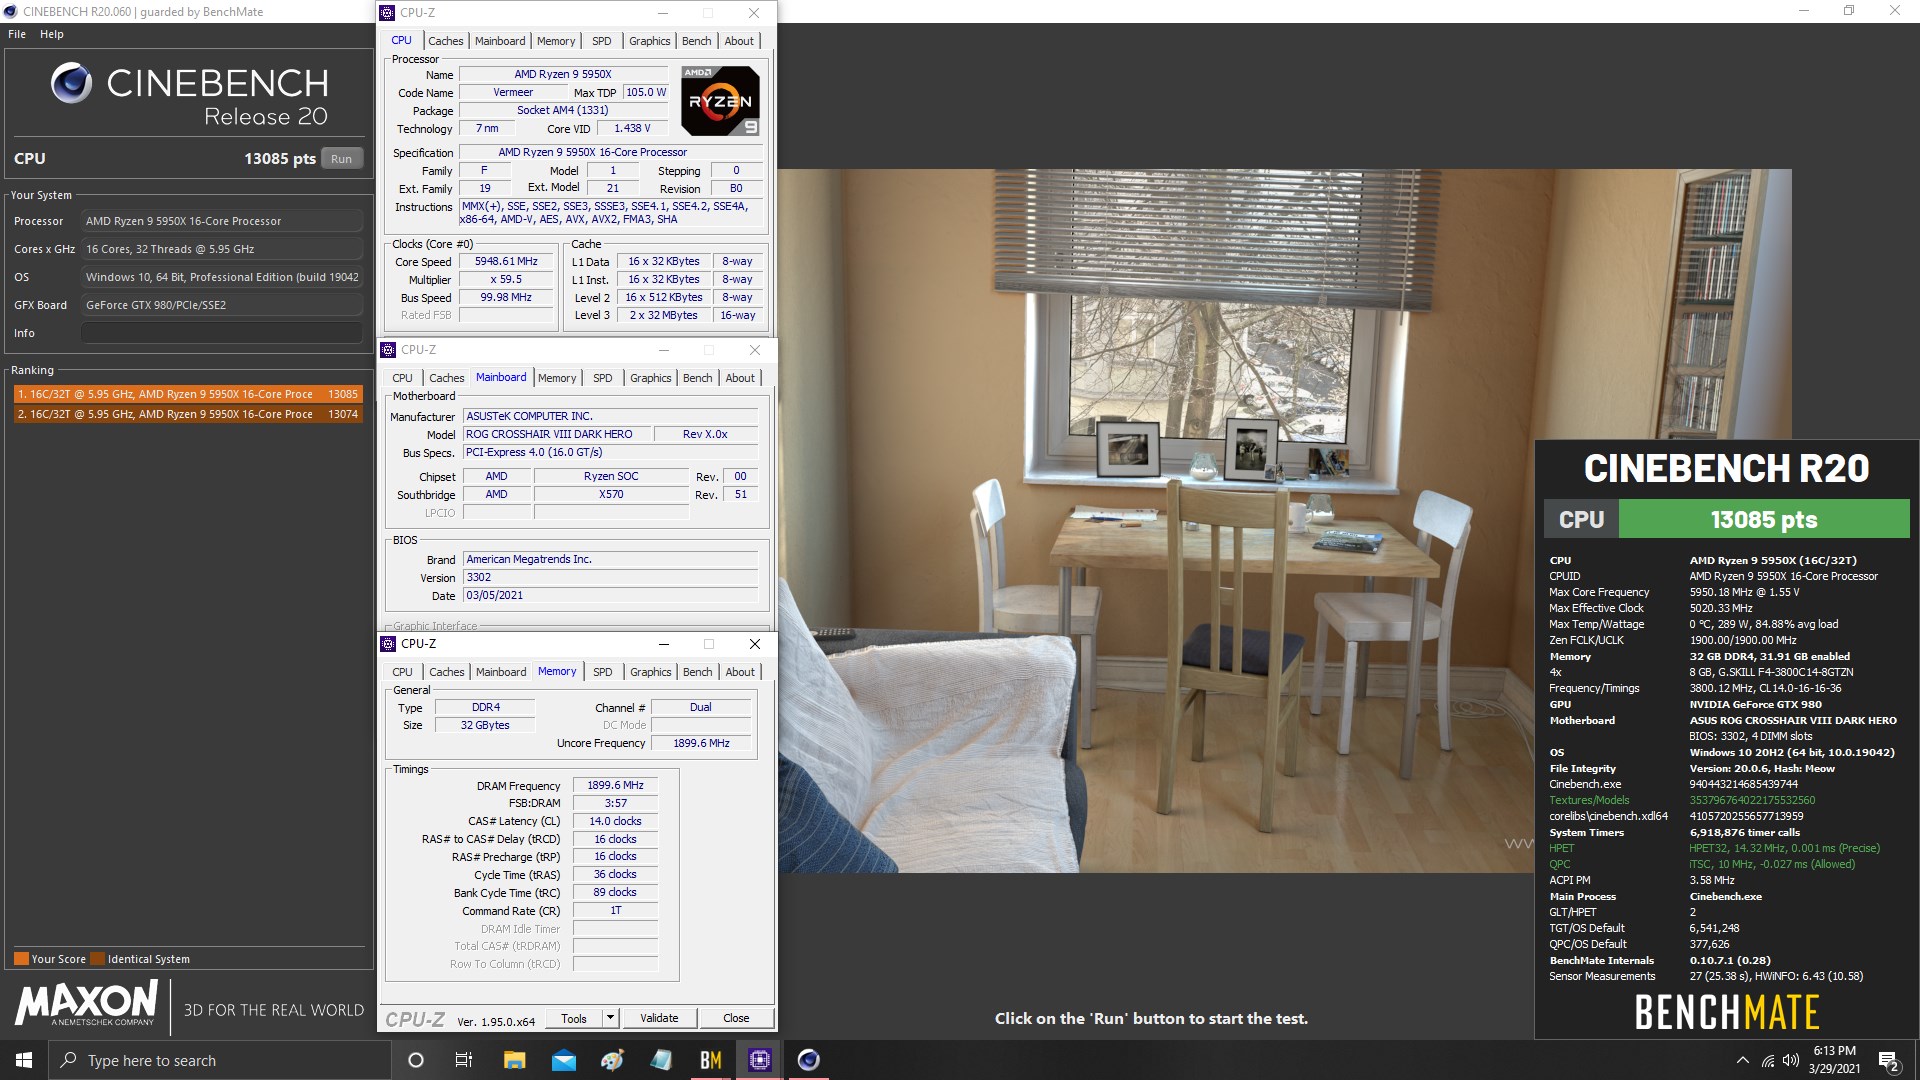Open the rocket-globe icon on the taskbar
1920x1080 pixels.
(x=612, y=1060)
